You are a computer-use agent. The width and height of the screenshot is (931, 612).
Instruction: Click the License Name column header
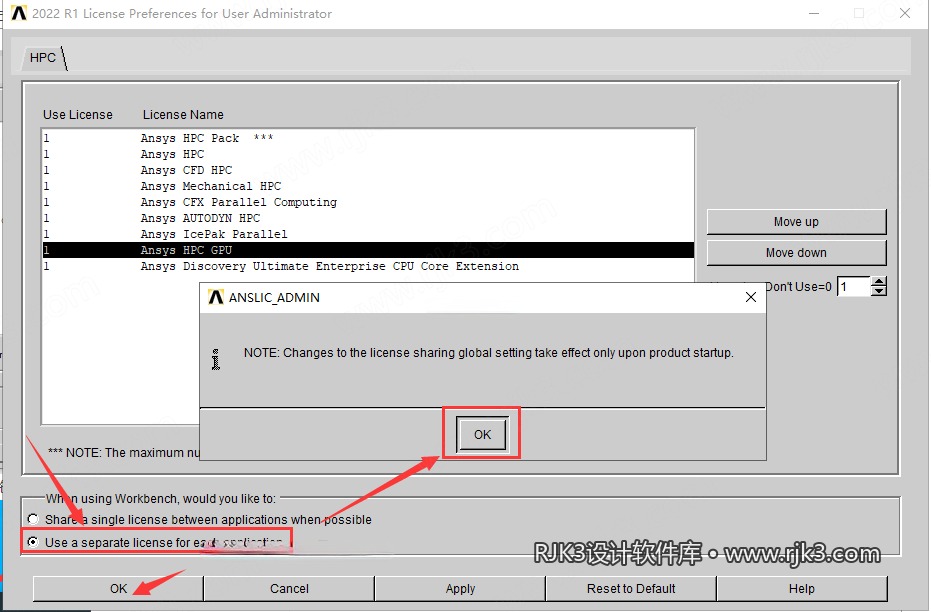(x=183, y=115)
